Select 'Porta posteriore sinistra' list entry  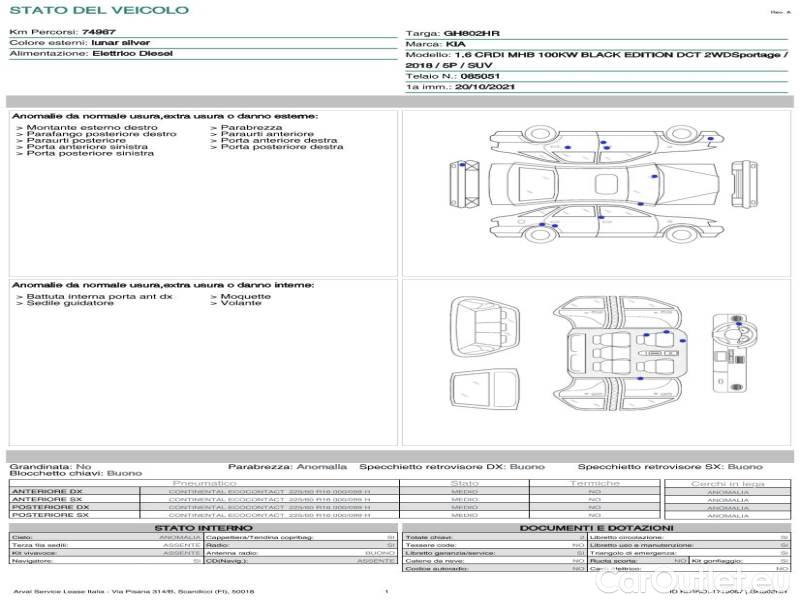(x=90, y=153)
